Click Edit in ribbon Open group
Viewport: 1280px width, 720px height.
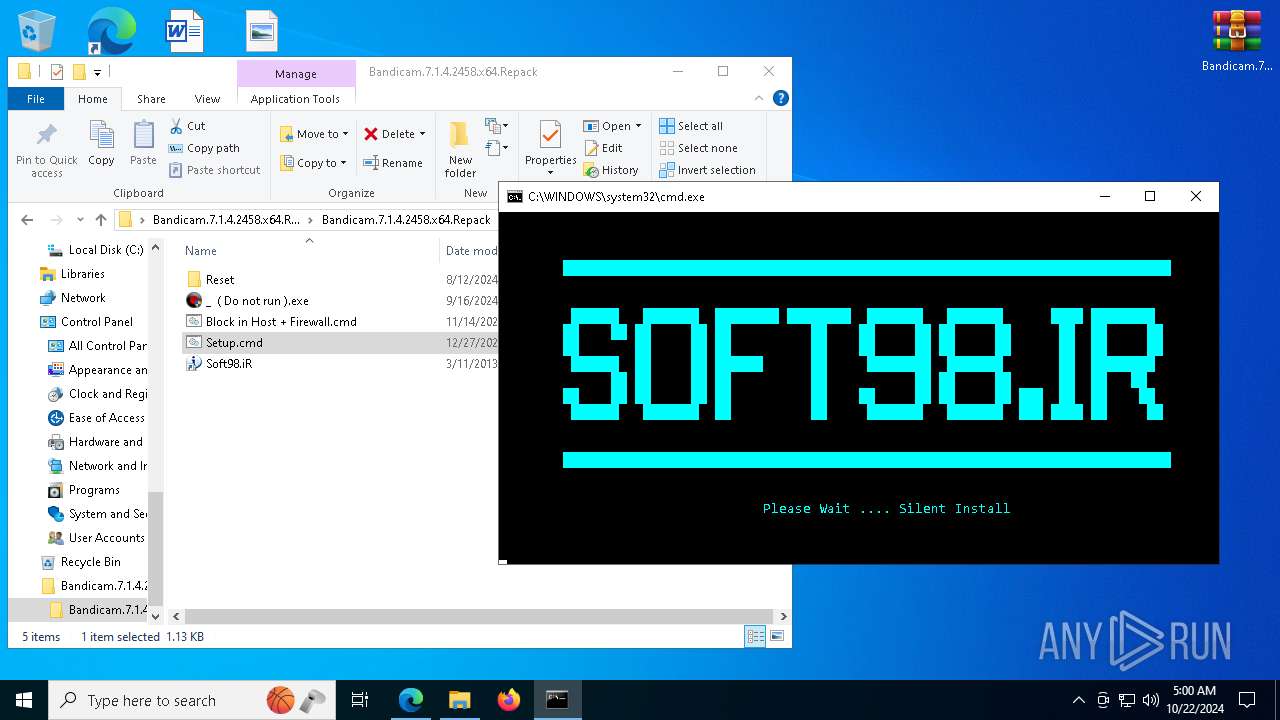point(603,148)
